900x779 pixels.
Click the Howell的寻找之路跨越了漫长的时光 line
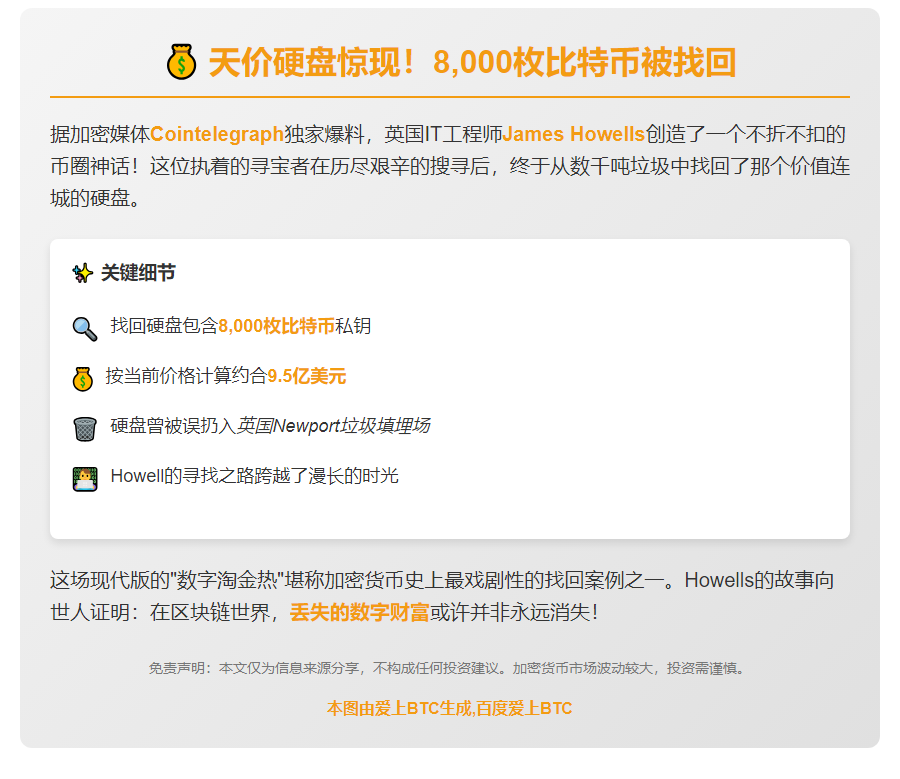point(254,476)
